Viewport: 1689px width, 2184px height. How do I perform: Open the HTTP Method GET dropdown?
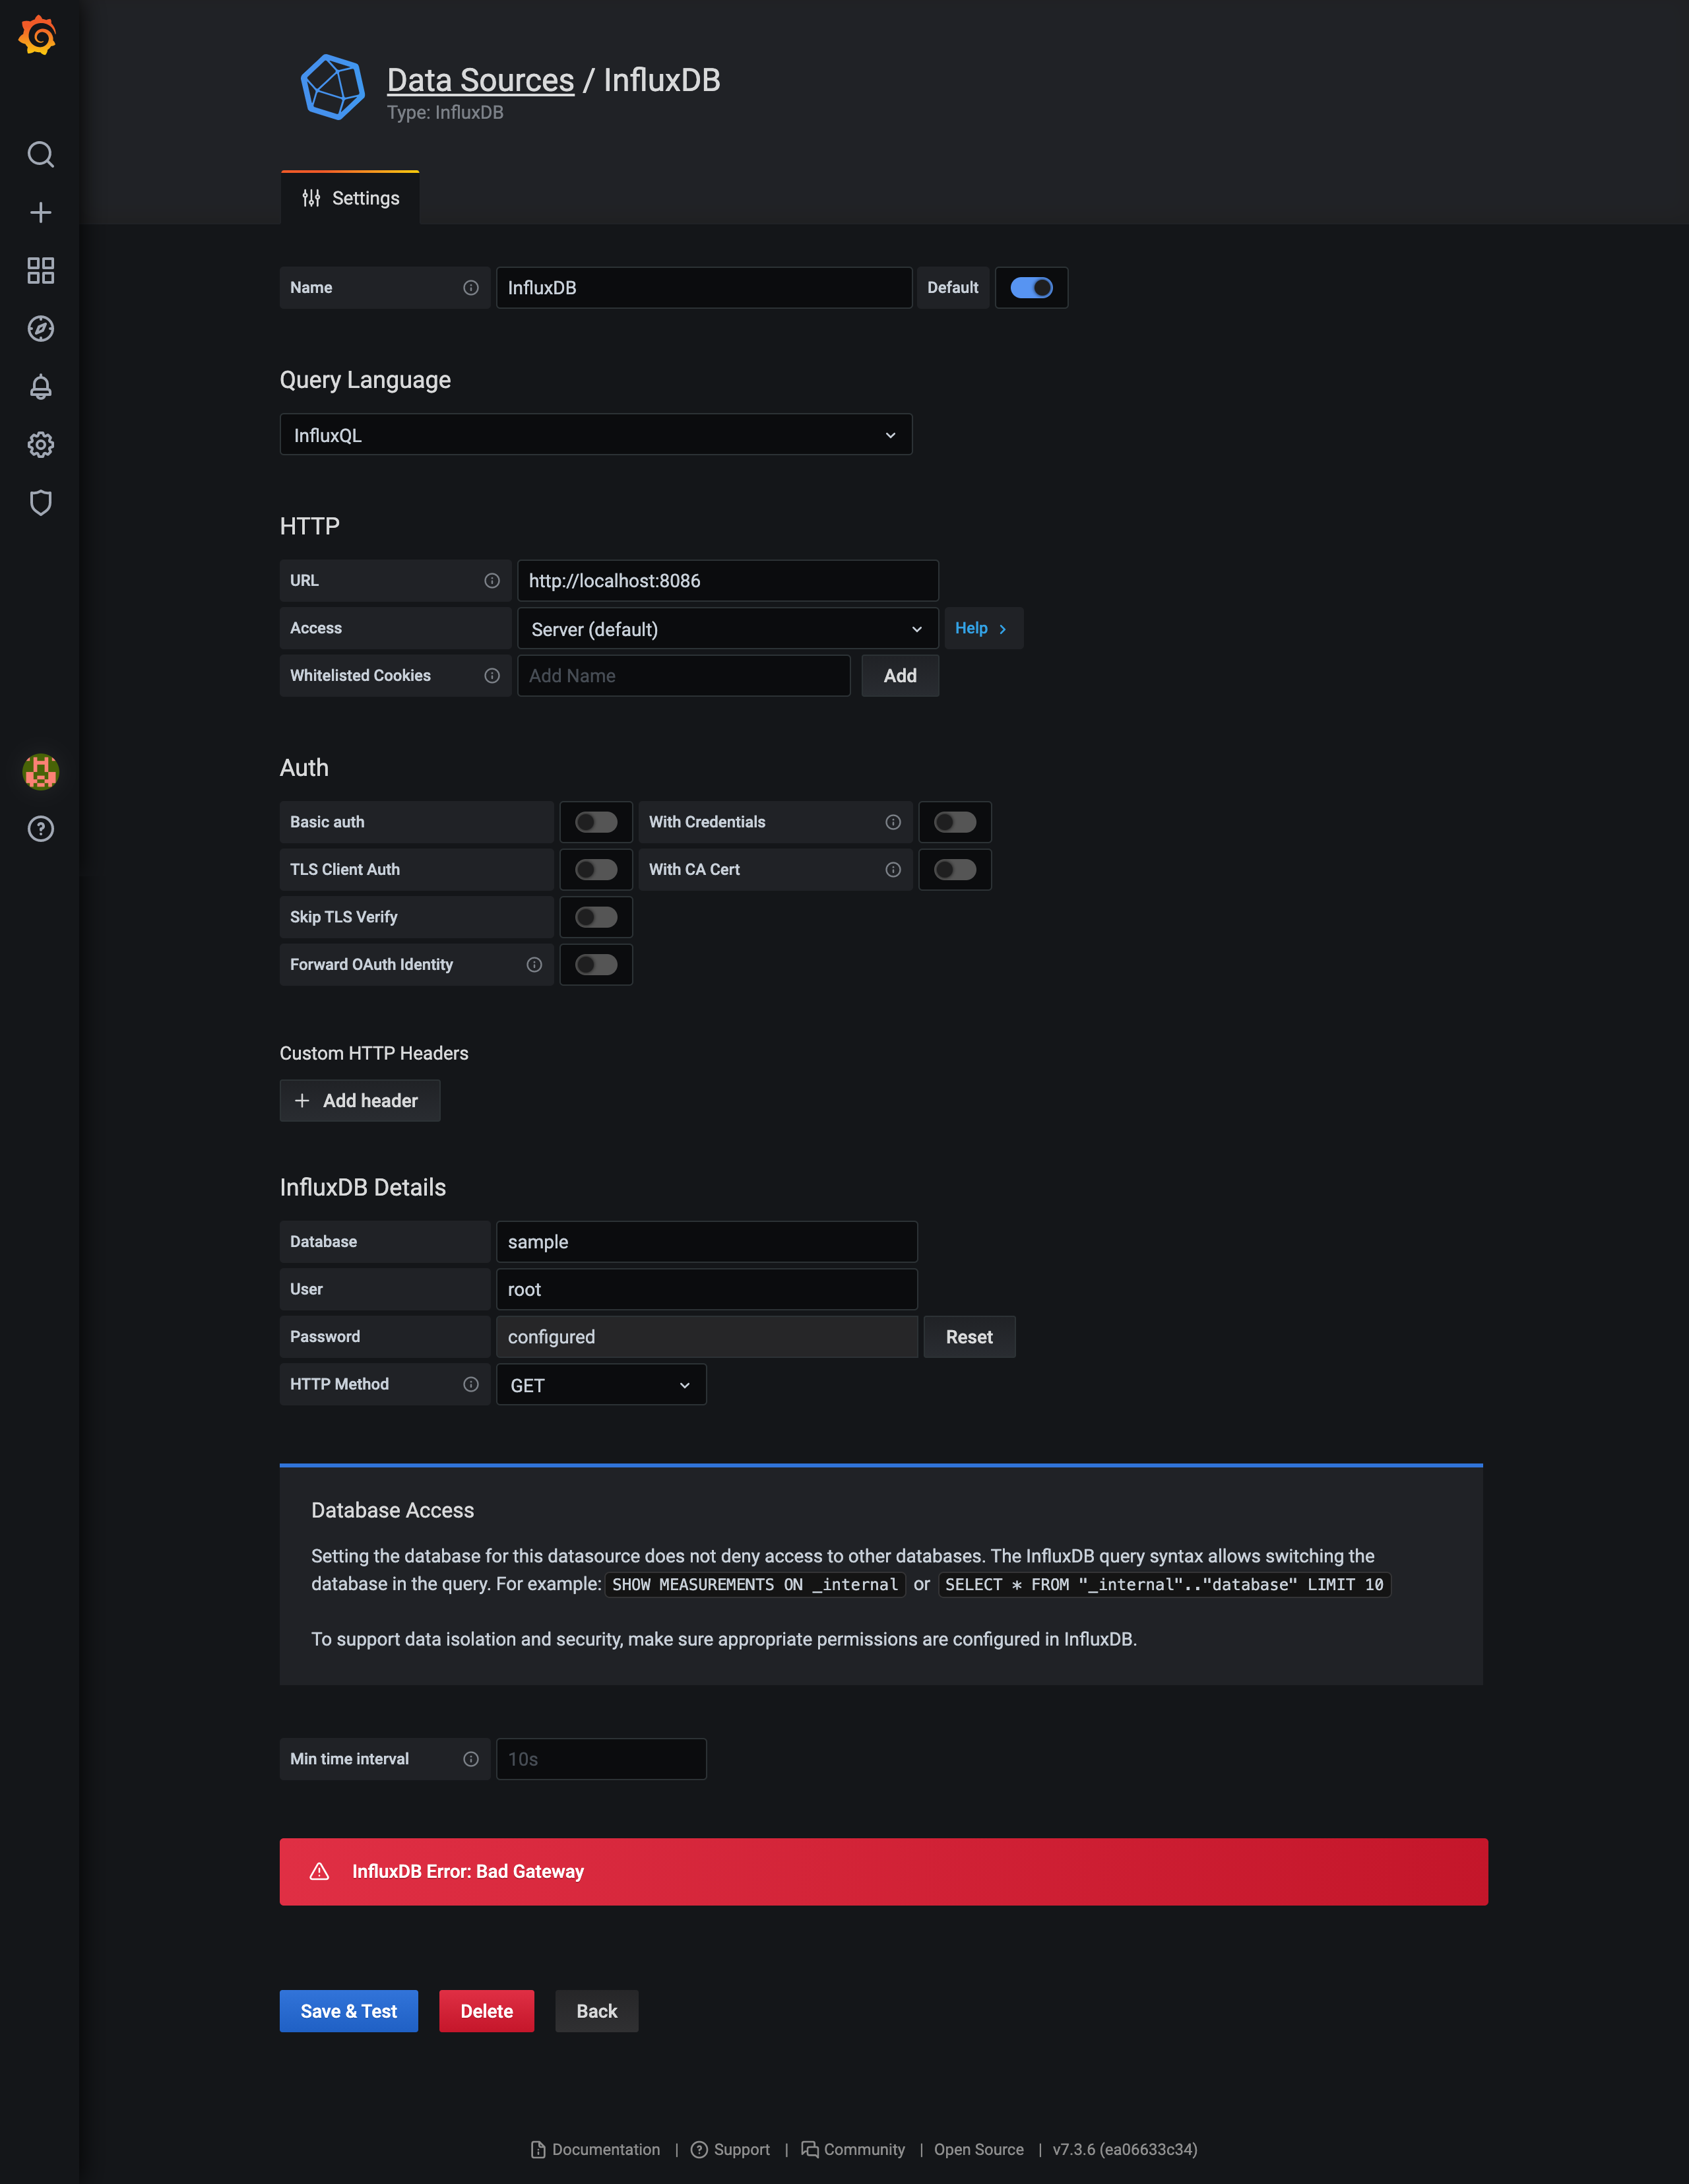click(x=601, y=1384)
